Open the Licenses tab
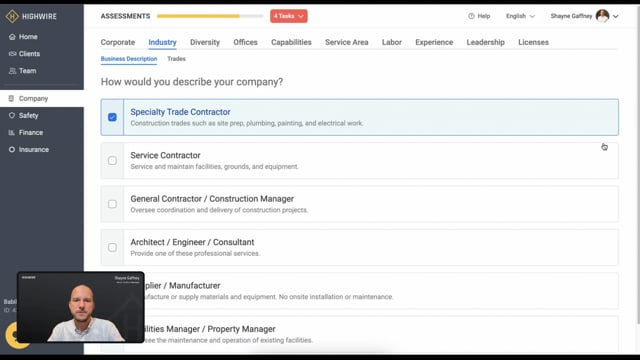The image size is (640, 360). pos(533,42)
